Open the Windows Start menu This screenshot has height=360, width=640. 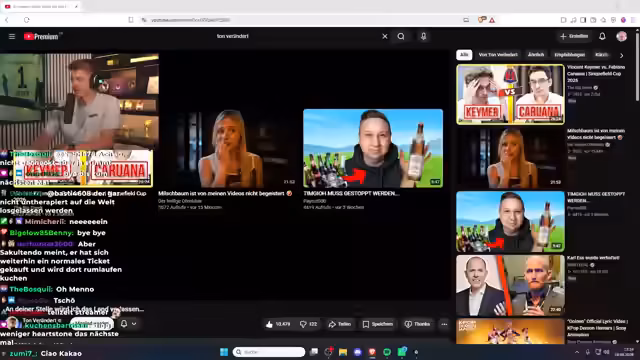point(224,352)
